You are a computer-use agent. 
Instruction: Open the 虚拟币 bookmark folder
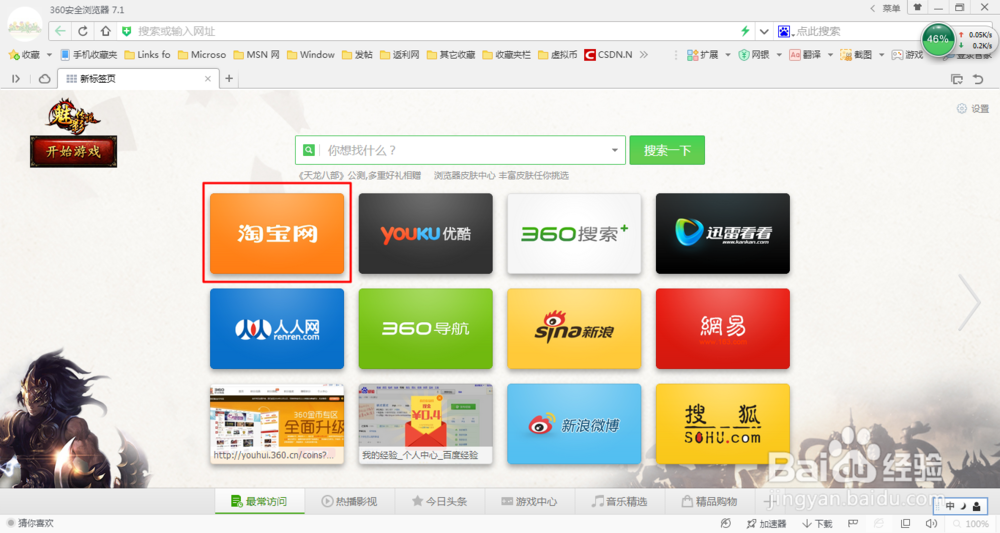click(x=557, y=55)
